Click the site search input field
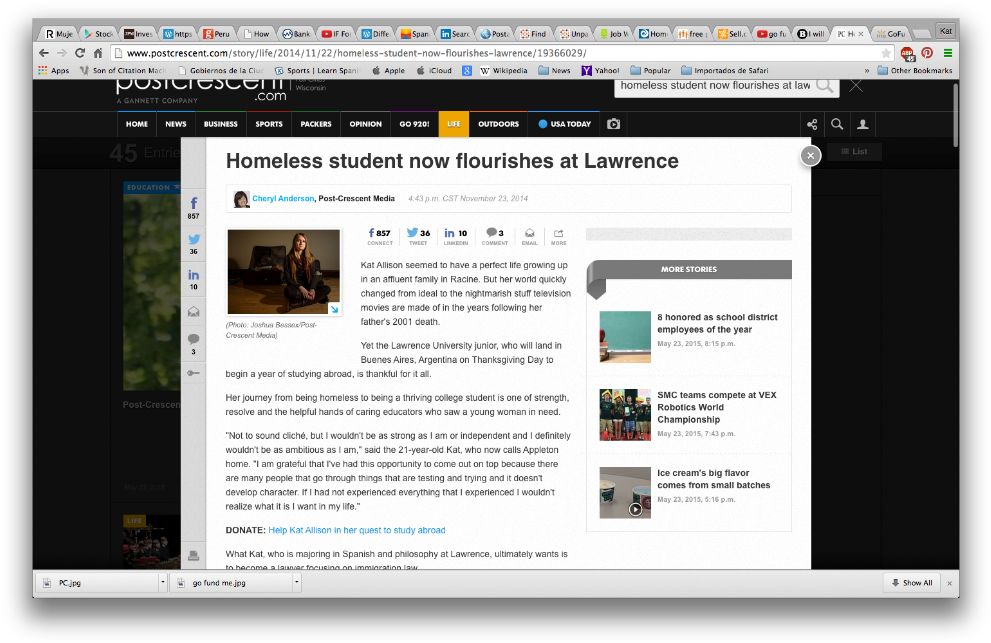This screenshot has height=643, width=991. [x=714, y=86]
